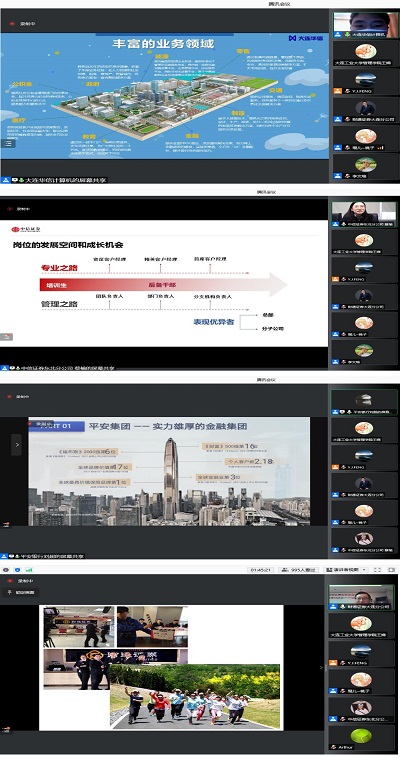Select 瑶儿~桃子 thumbnail in the 丰富的业务领域 meeting
Image resolution: width=400 pixels, height=760 pixels.
(x=365, y=138)
